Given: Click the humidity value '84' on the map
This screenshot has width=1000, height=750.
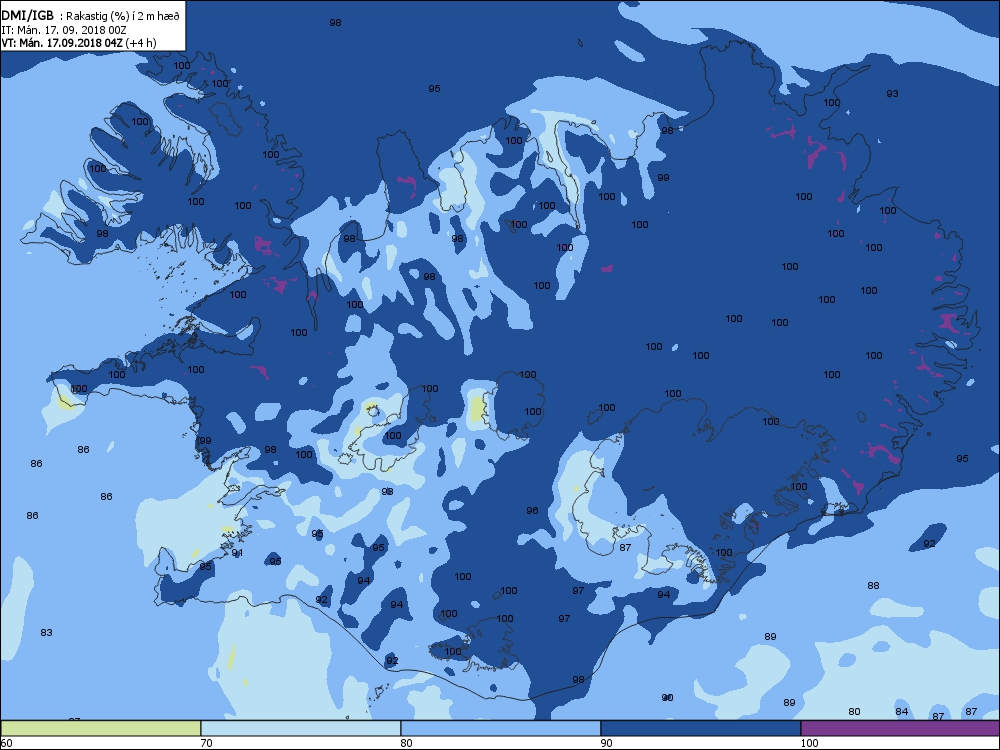Looking at the screenshot, I should tap(901, 712).
